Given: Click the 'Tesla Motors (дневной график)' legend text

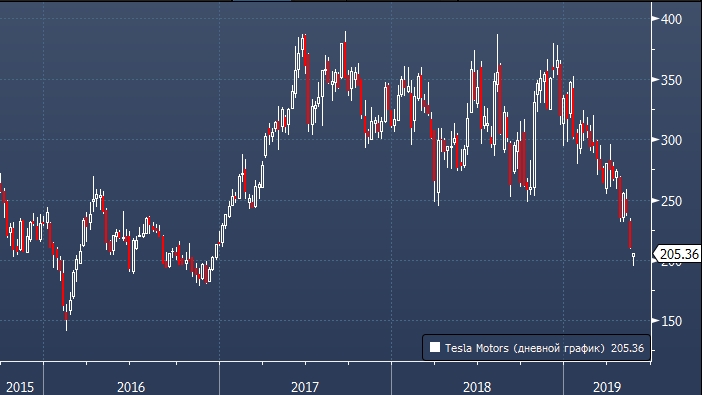Looking at the screenshot, I should coord(525,348).
